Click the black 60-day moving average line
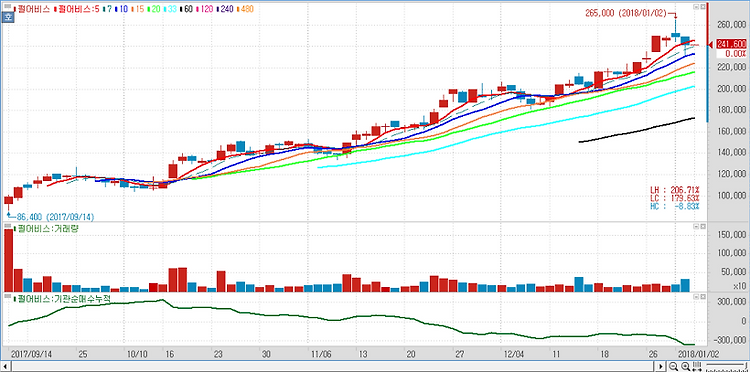This screenshot has width=750, height=372. coord(636,131)
